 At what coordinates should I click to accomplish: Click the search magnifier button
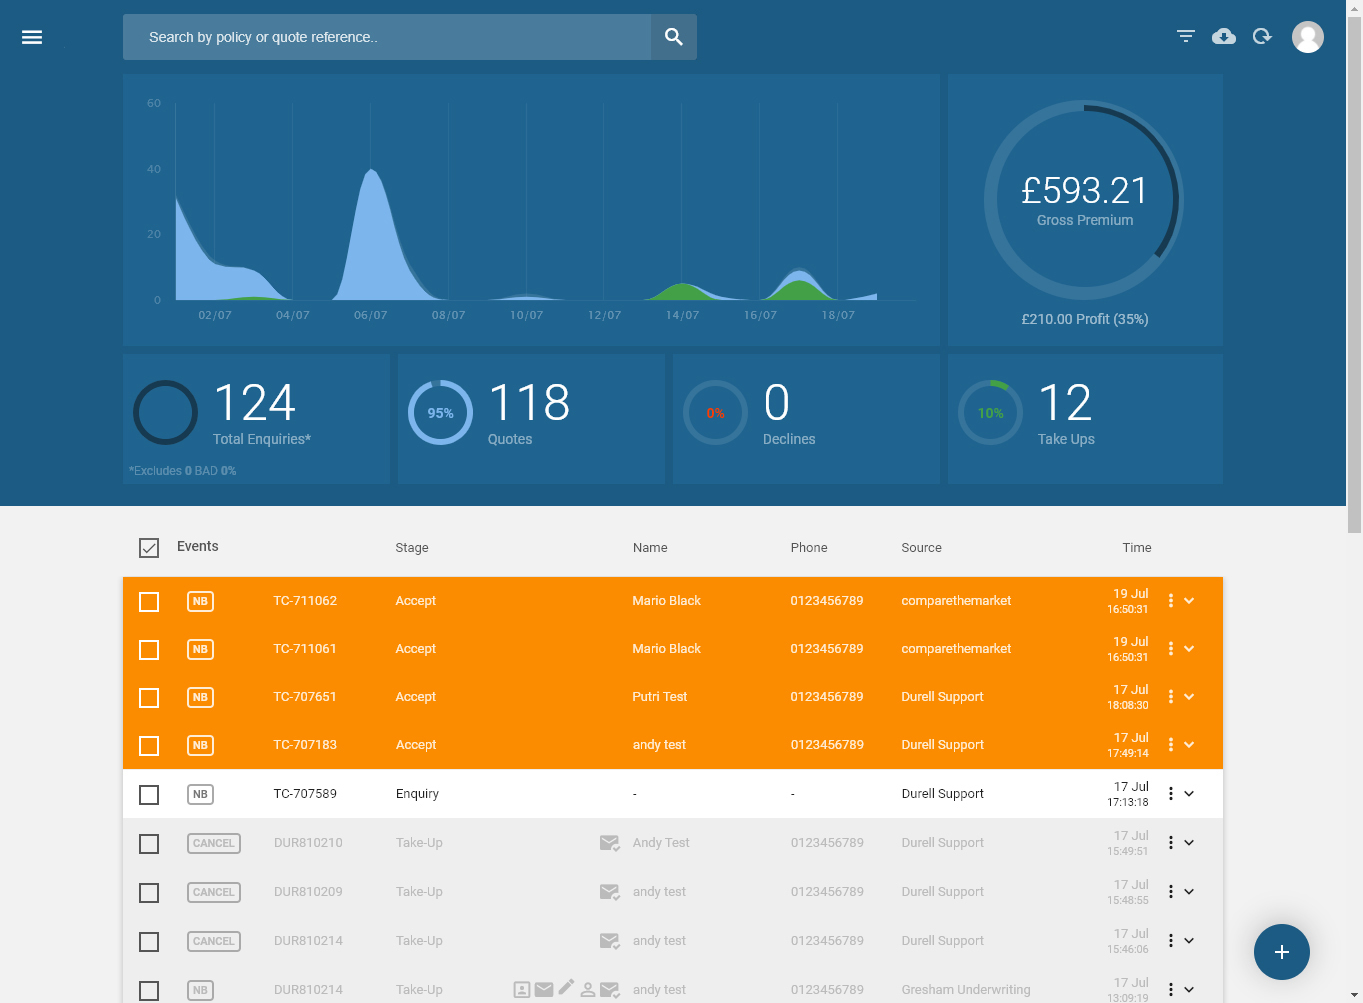click(x=674, y=37)
